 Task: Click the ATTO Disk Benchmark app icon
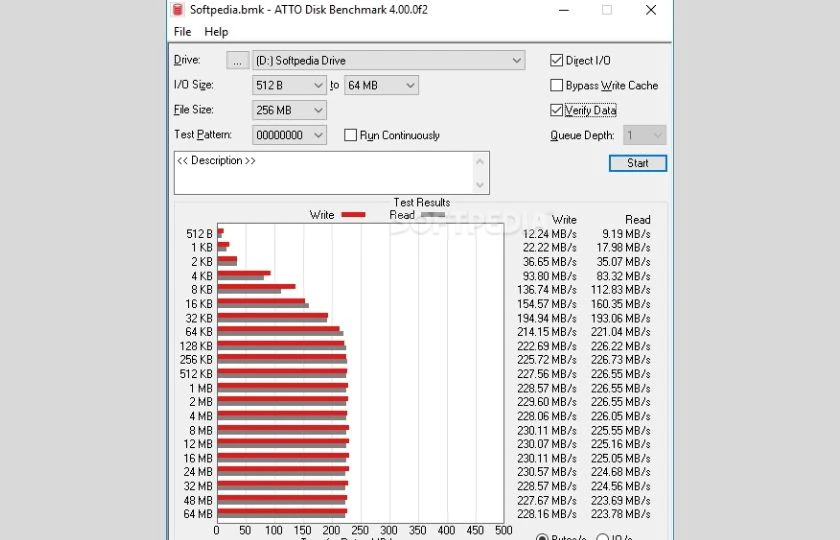point(177,9)
